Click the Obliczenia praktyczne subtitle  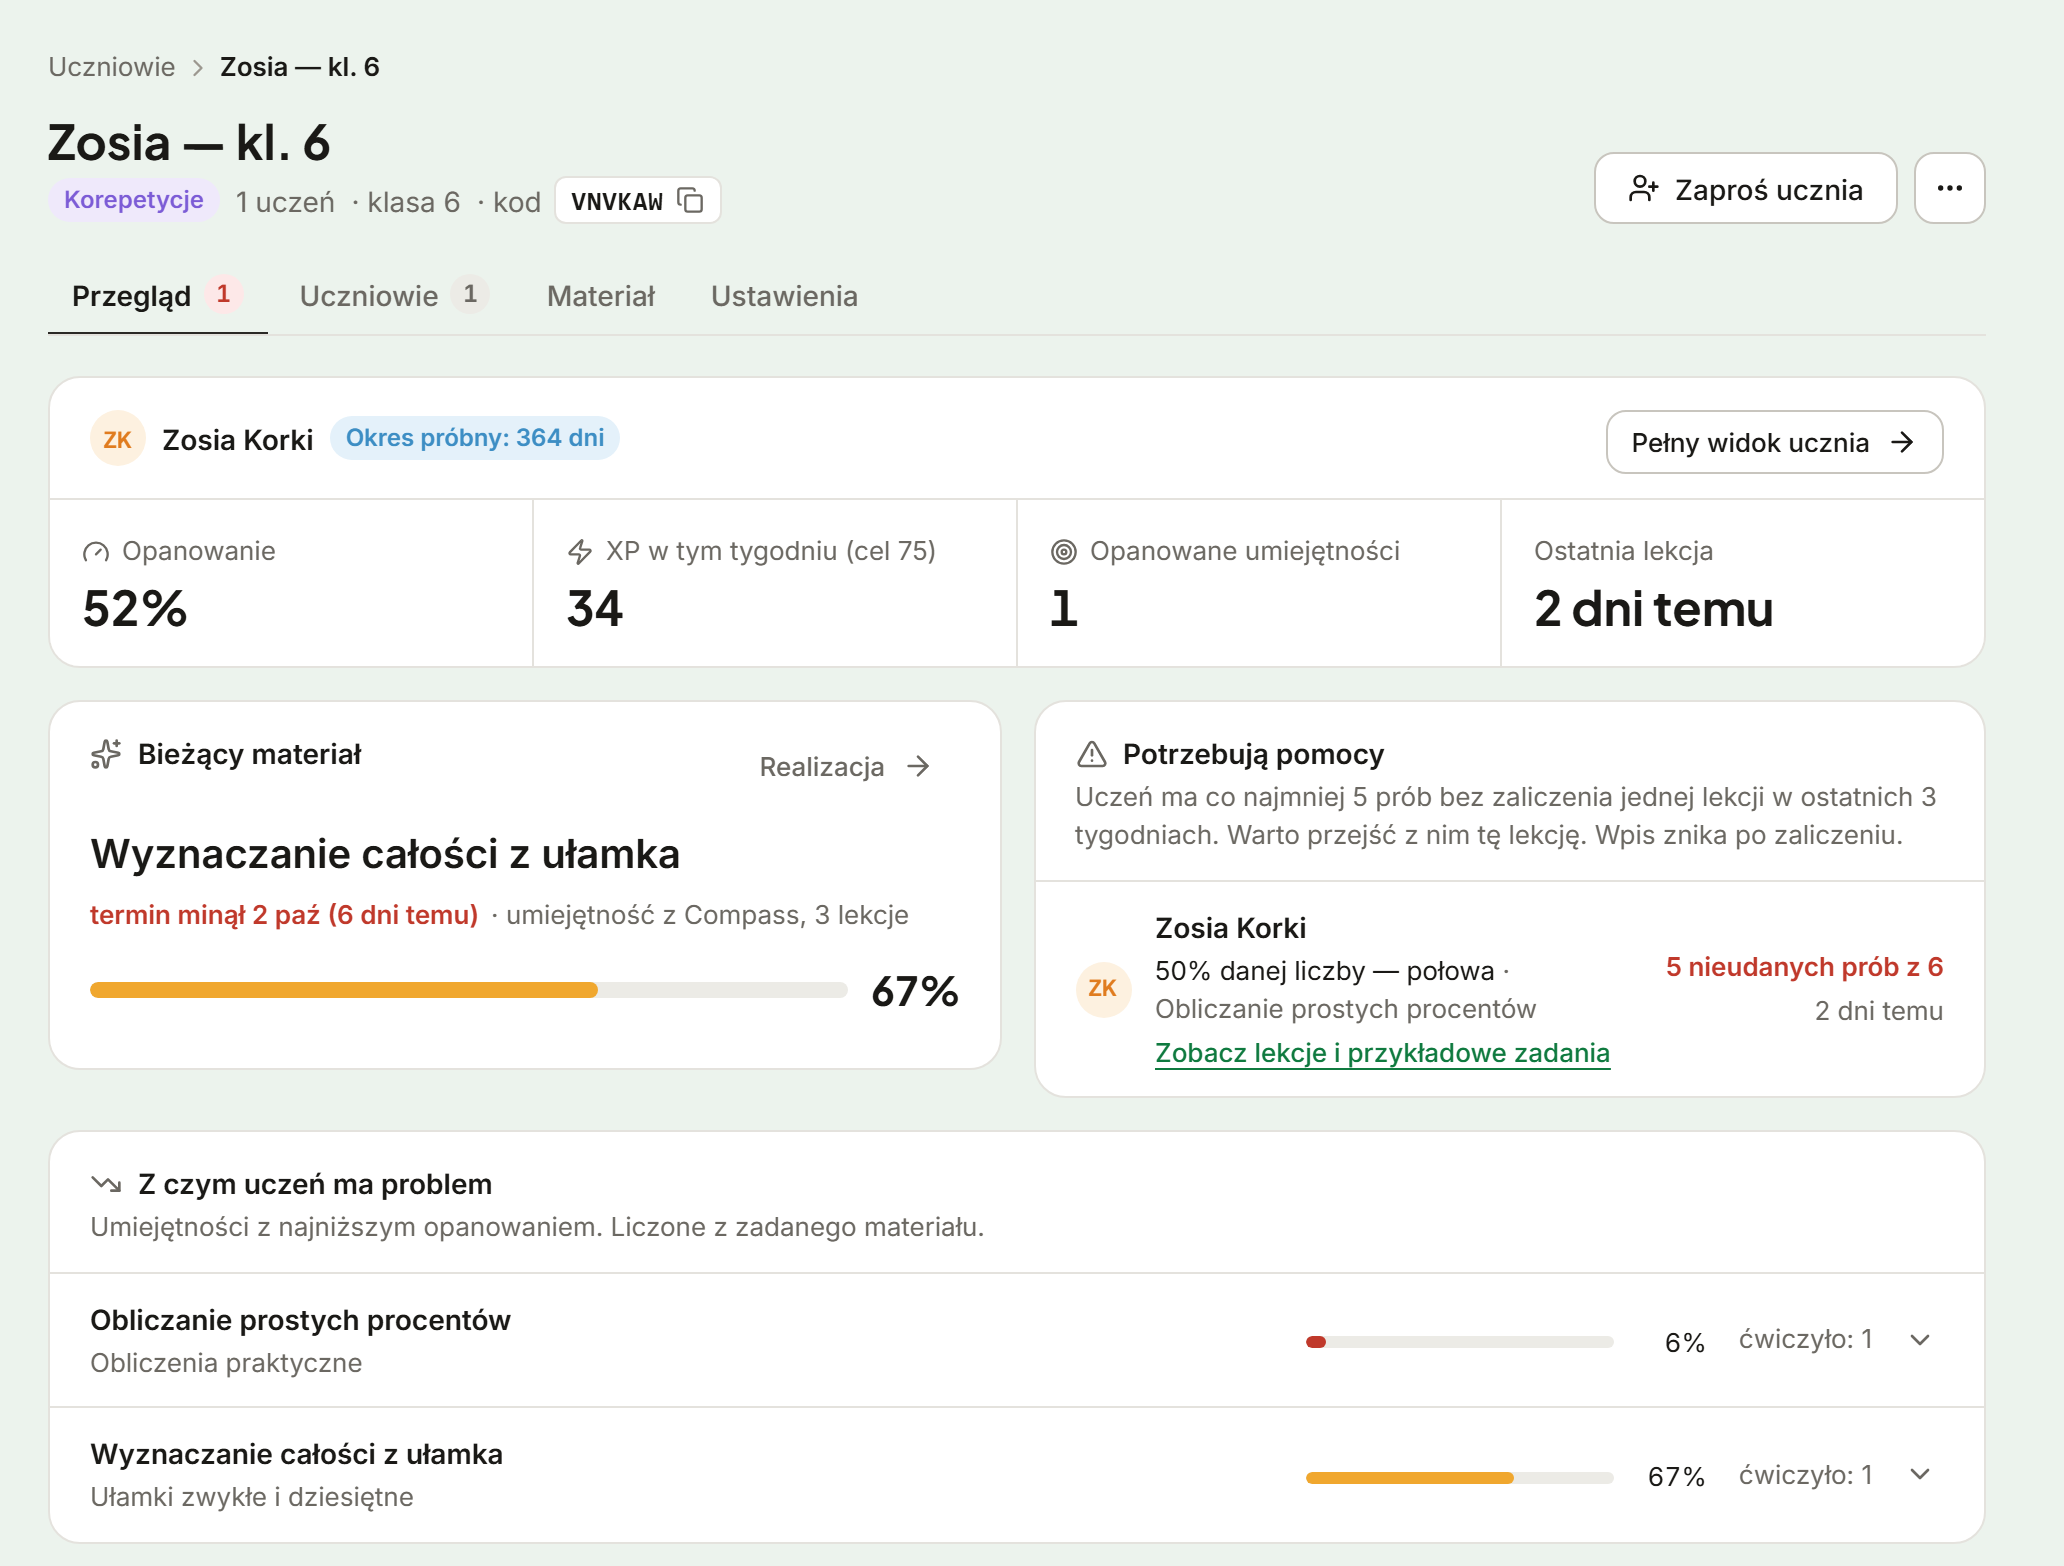226,1363
